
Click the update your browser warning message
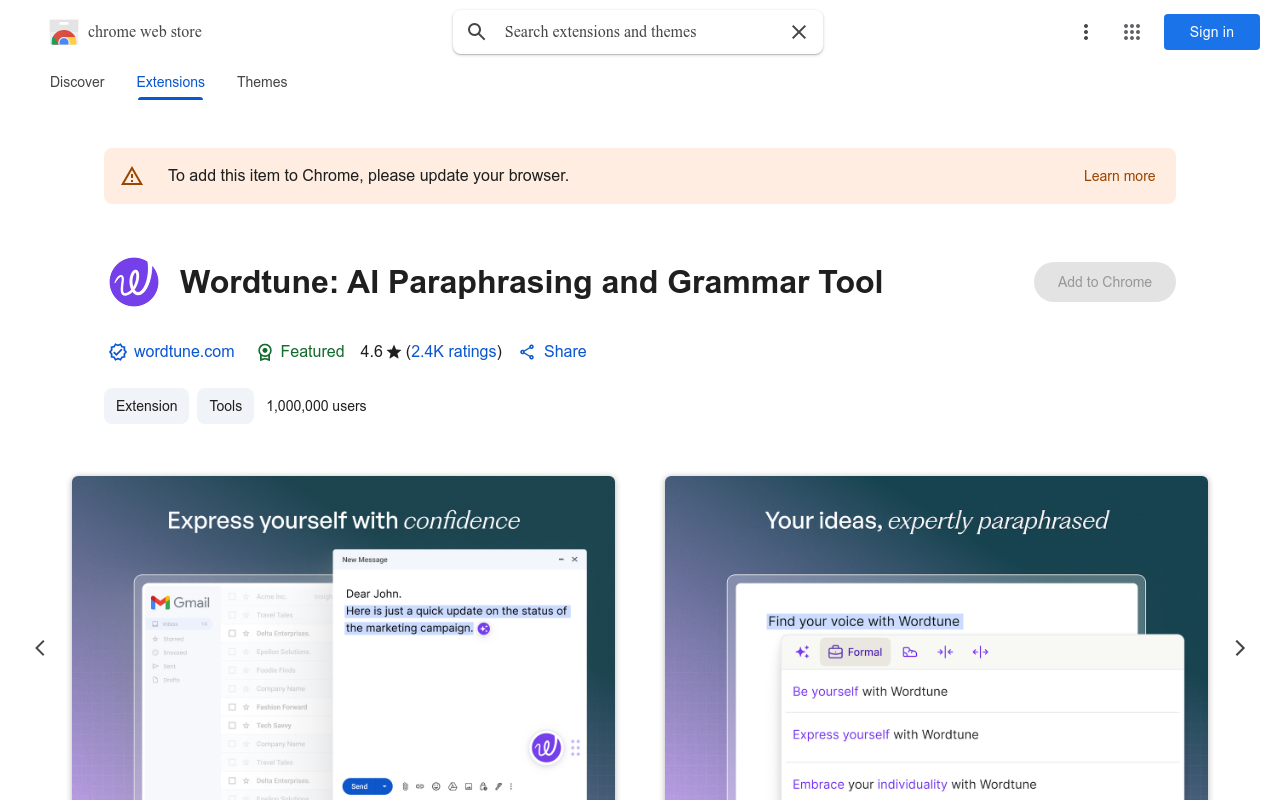pos(369,176)
